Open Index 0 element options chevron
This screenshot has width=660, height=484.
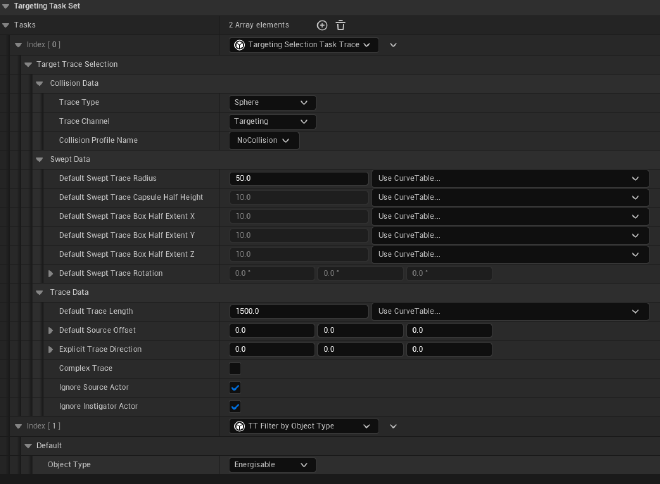pyautogui.click(x=393, y=45)
